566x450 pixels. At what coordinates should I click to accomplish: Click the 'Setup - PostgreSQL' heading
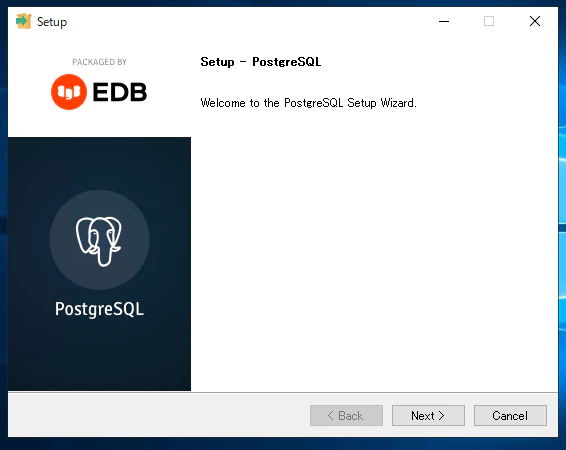(261, 62)
